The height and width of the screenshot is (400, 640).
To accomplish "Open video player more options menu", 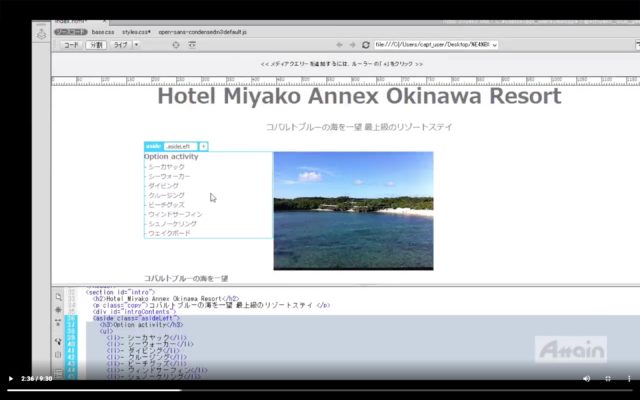I will coord(629,379).
